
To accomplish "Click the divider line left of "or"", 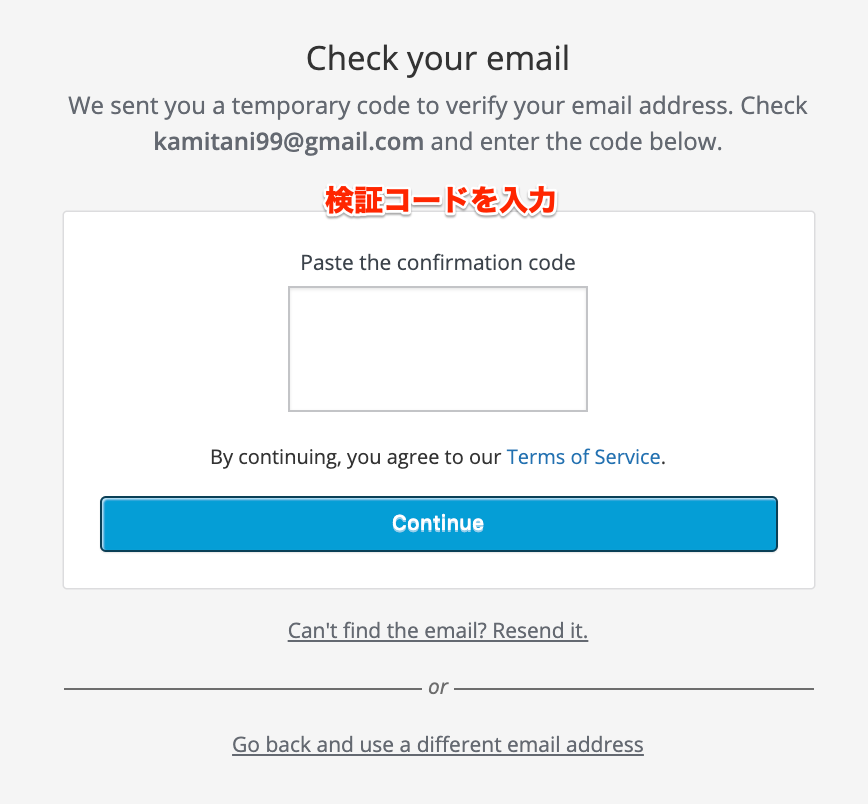I will tap(242, 689).
